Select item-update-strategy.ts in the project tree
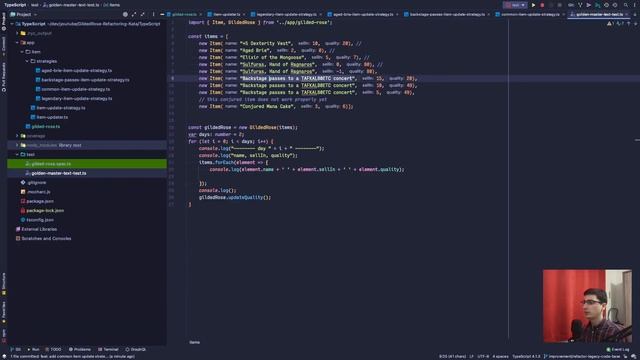This screenshot has height=360, width=640. pos(61,108)
